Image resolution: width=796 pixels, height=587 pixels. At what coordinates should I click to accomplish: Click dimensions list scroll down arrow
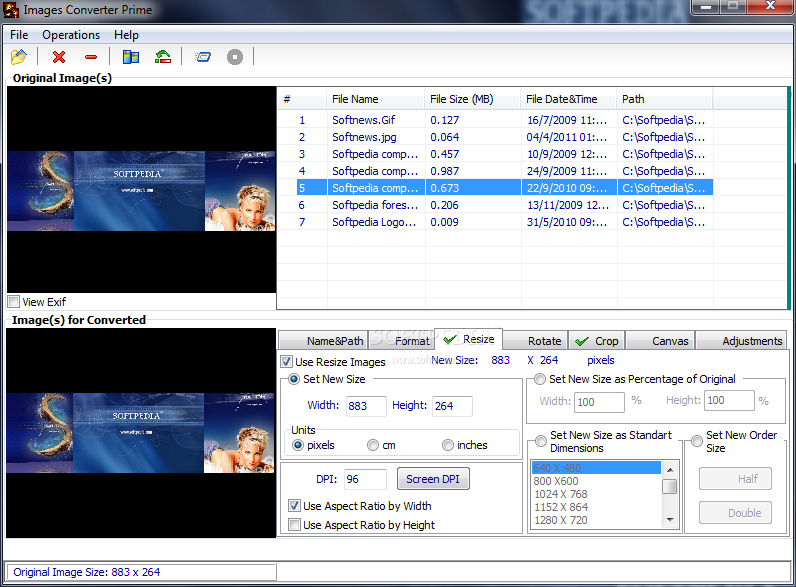(670, 519)
